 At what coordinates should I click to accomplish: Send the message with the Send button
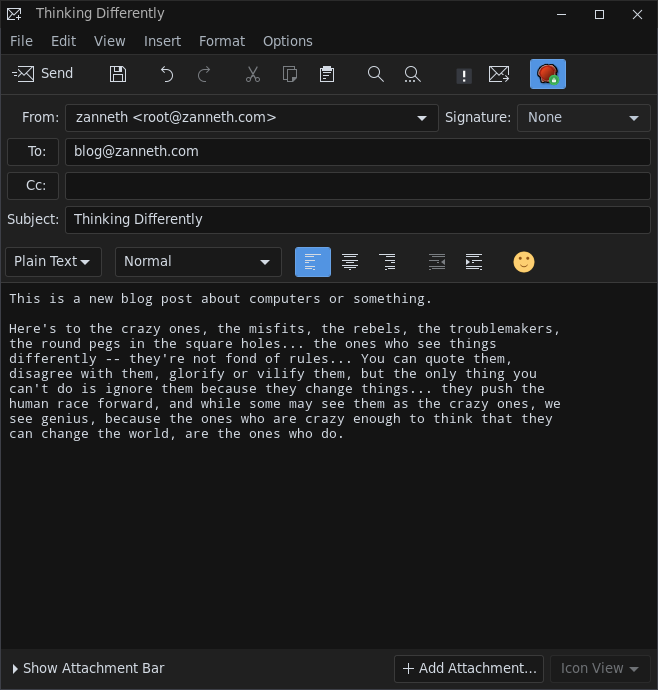pyautogui.click(x=43, y=74)
